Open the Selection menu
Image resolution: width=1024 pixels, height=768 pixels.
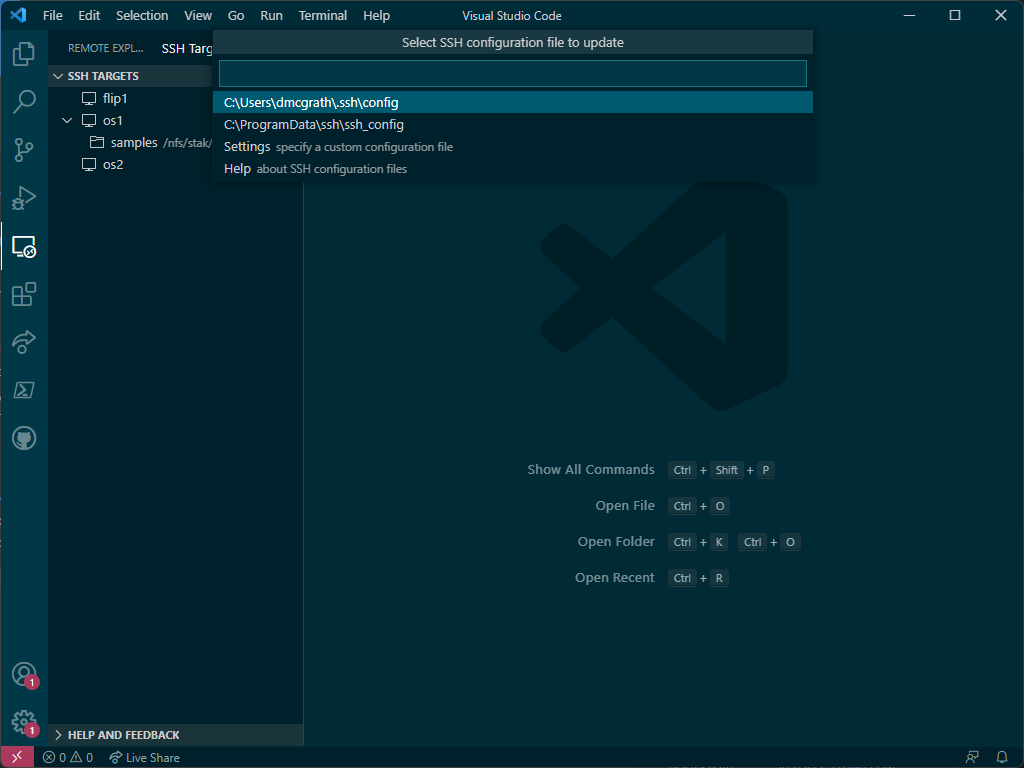(x=142, y=15)
